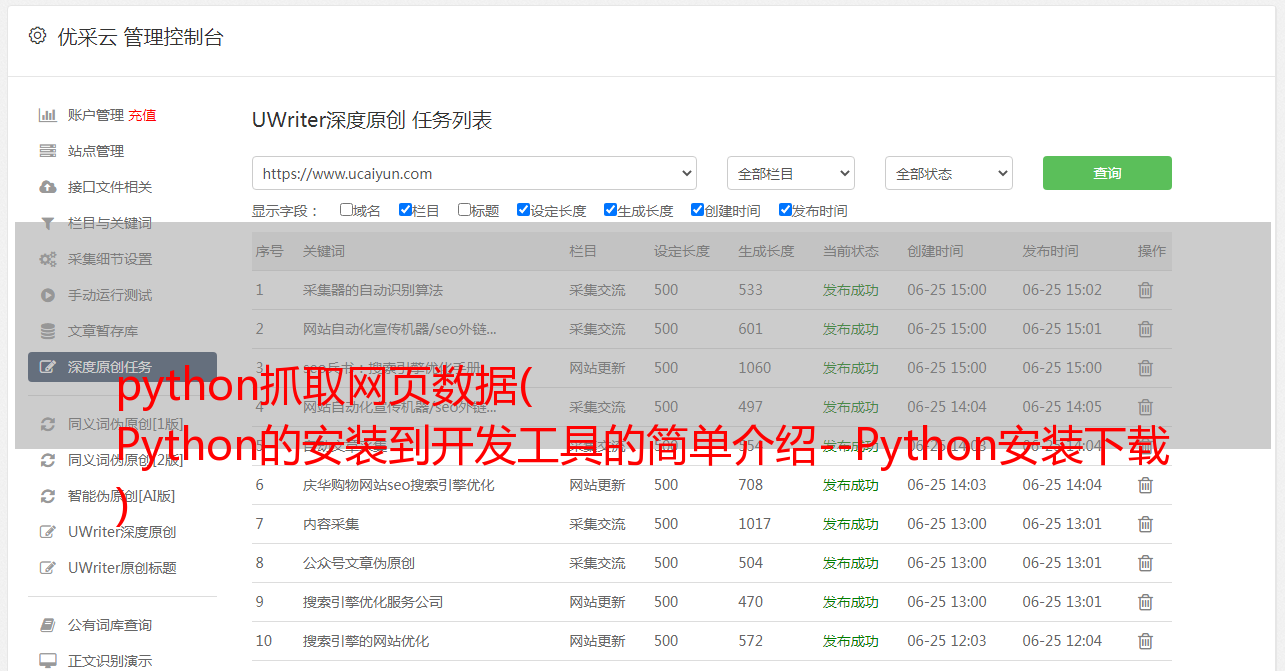Open 智能伪原创[AI版] link
Viewport: 1285px width, 671px height.
[122, 496]
